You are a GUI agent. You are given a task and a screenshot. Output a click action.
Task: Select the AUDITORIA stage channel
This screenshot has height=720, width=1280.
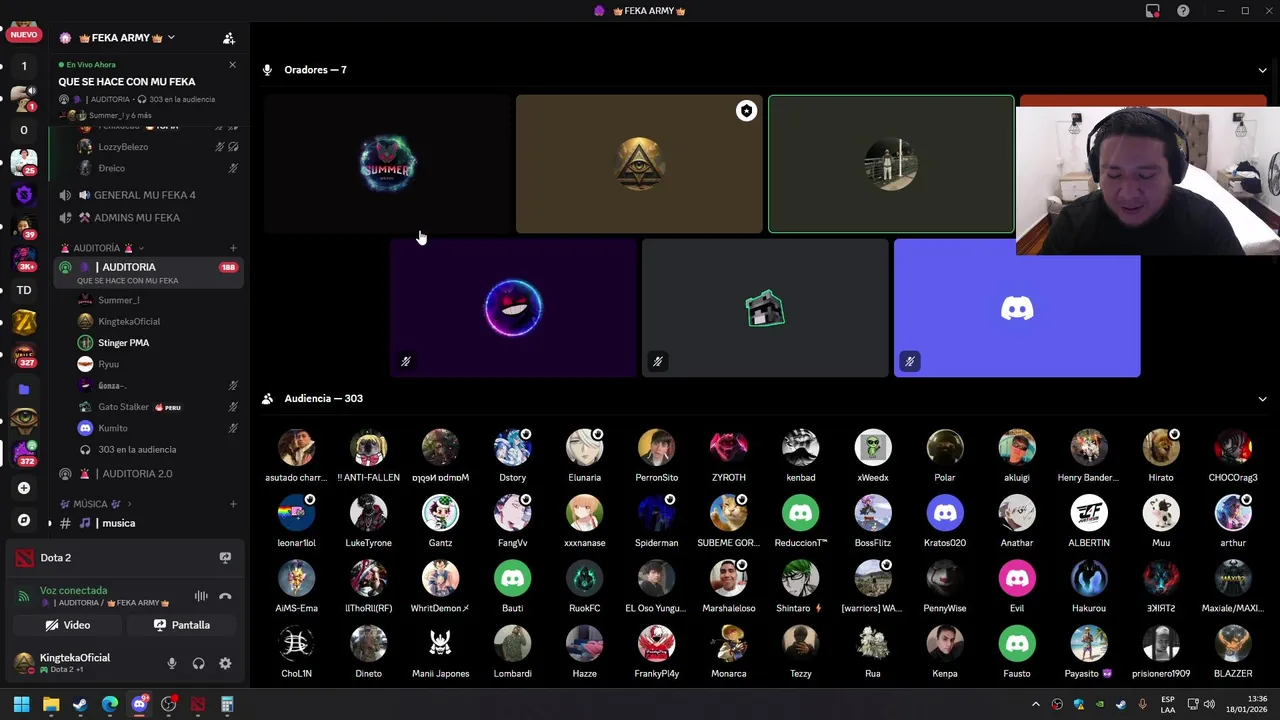pyautogui.click(x=148, y=273)
